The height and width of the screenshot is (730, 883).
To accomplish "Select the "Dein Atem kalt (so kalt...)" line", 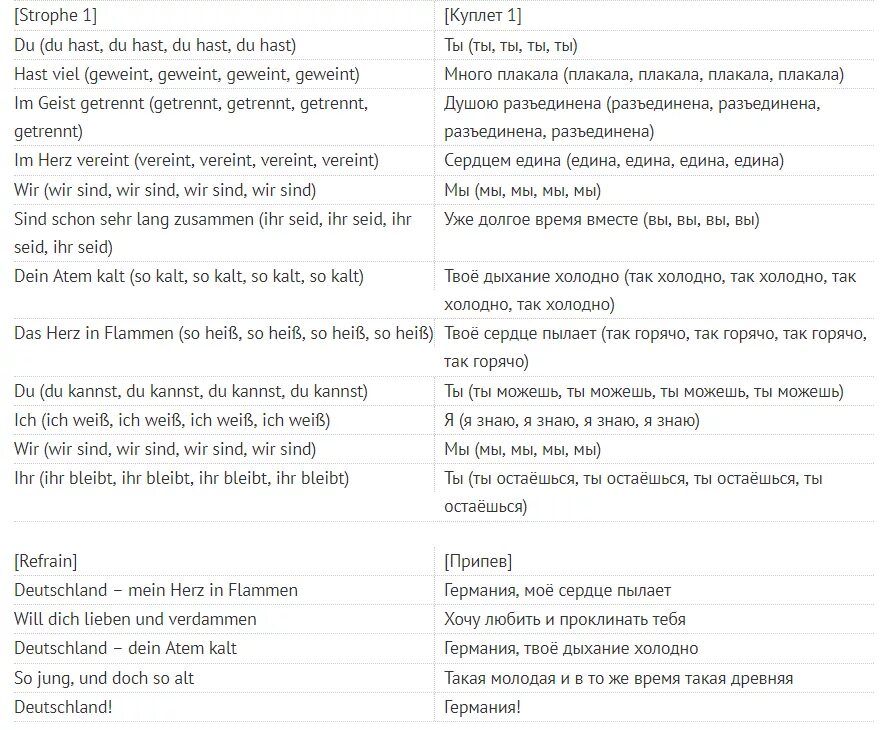I will tap(189, 276).
